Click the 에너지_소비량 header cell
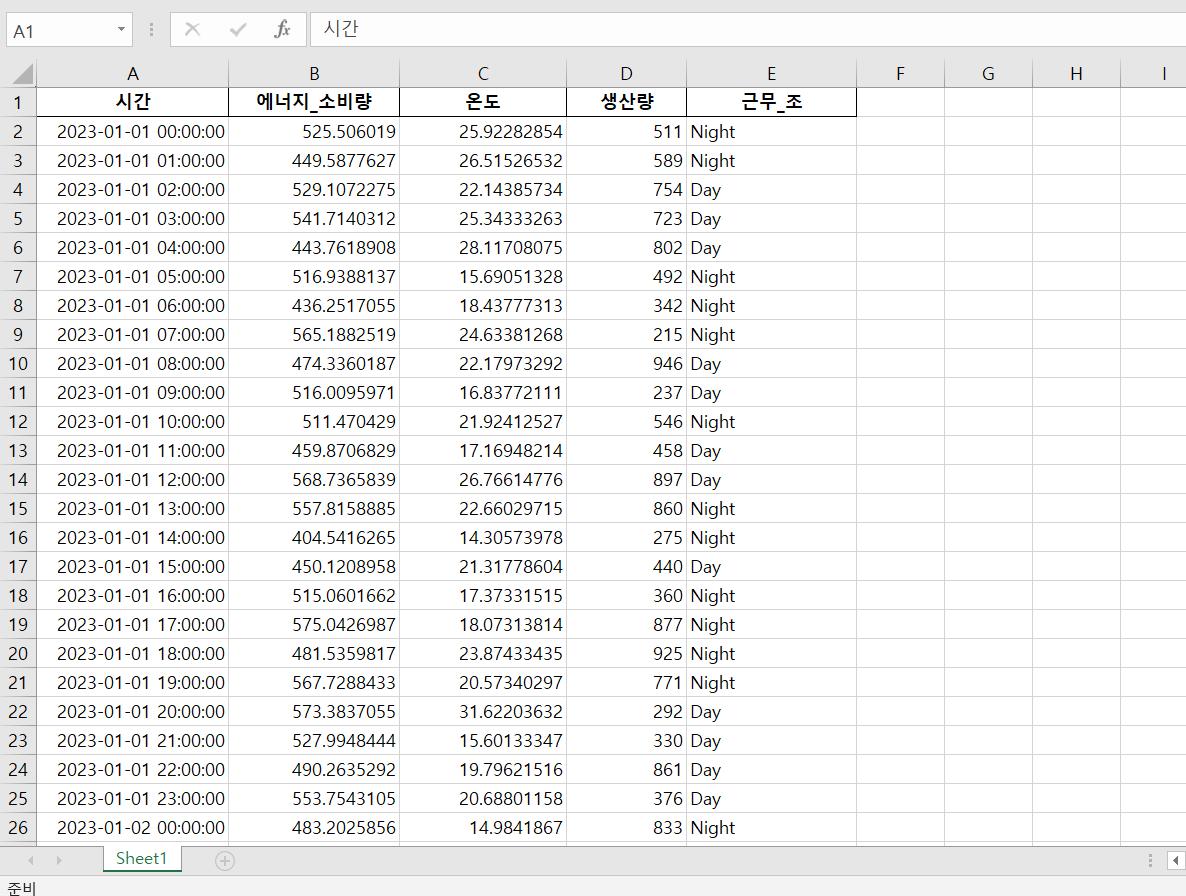The width and height of the screenshot is (1186, 896). point(314,102)
